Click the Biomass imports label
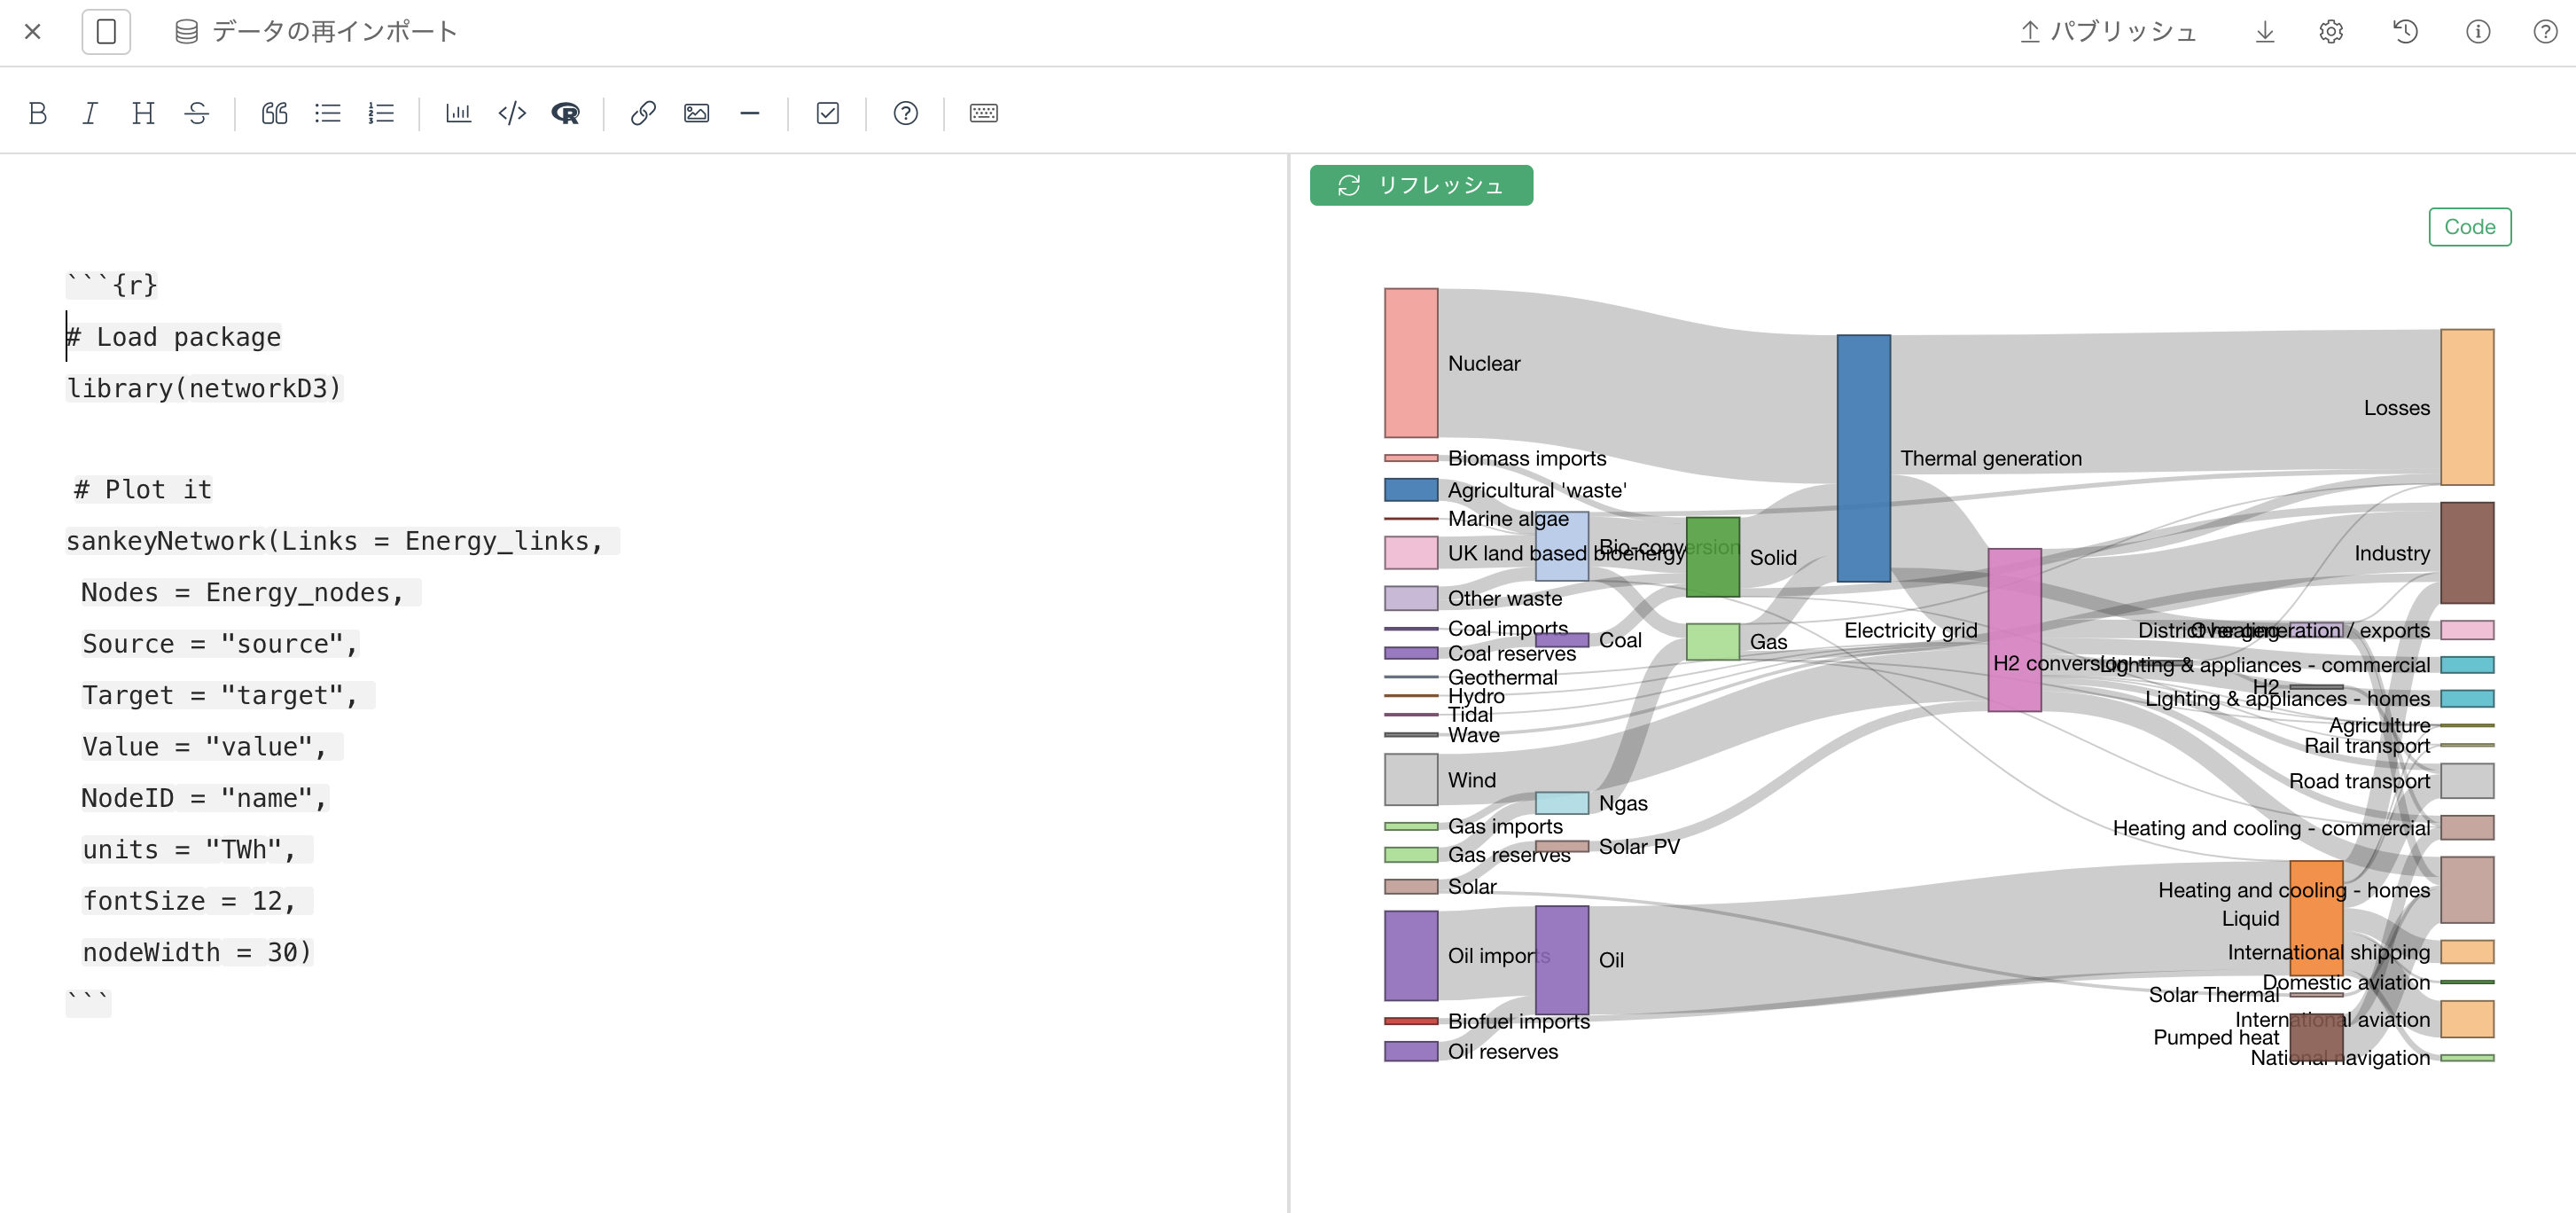Image resolution: width=2576 pixels, height=1213 pixels. 1527,458
